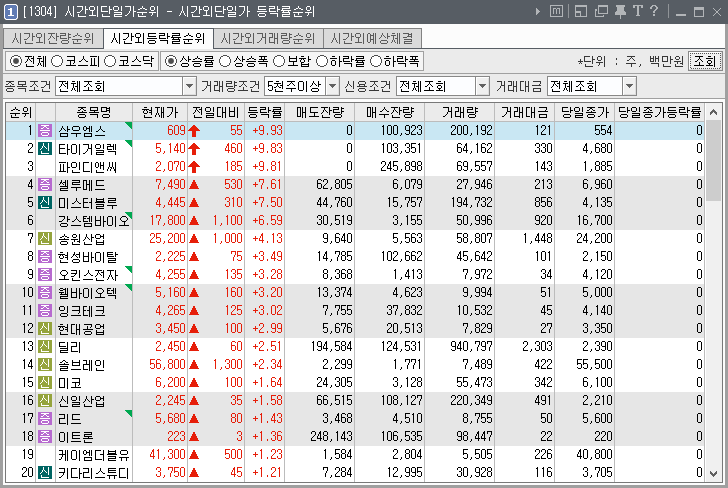Select the 하락률 radio button

321,61
